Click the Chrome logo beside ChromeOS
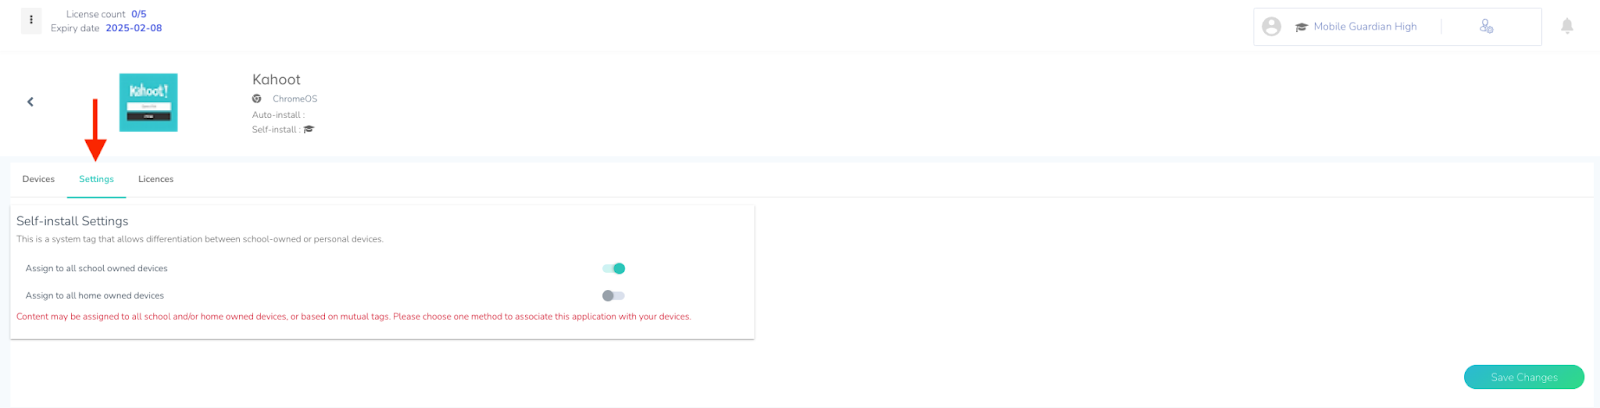The image size is (1600, 408). pos(257,99)
